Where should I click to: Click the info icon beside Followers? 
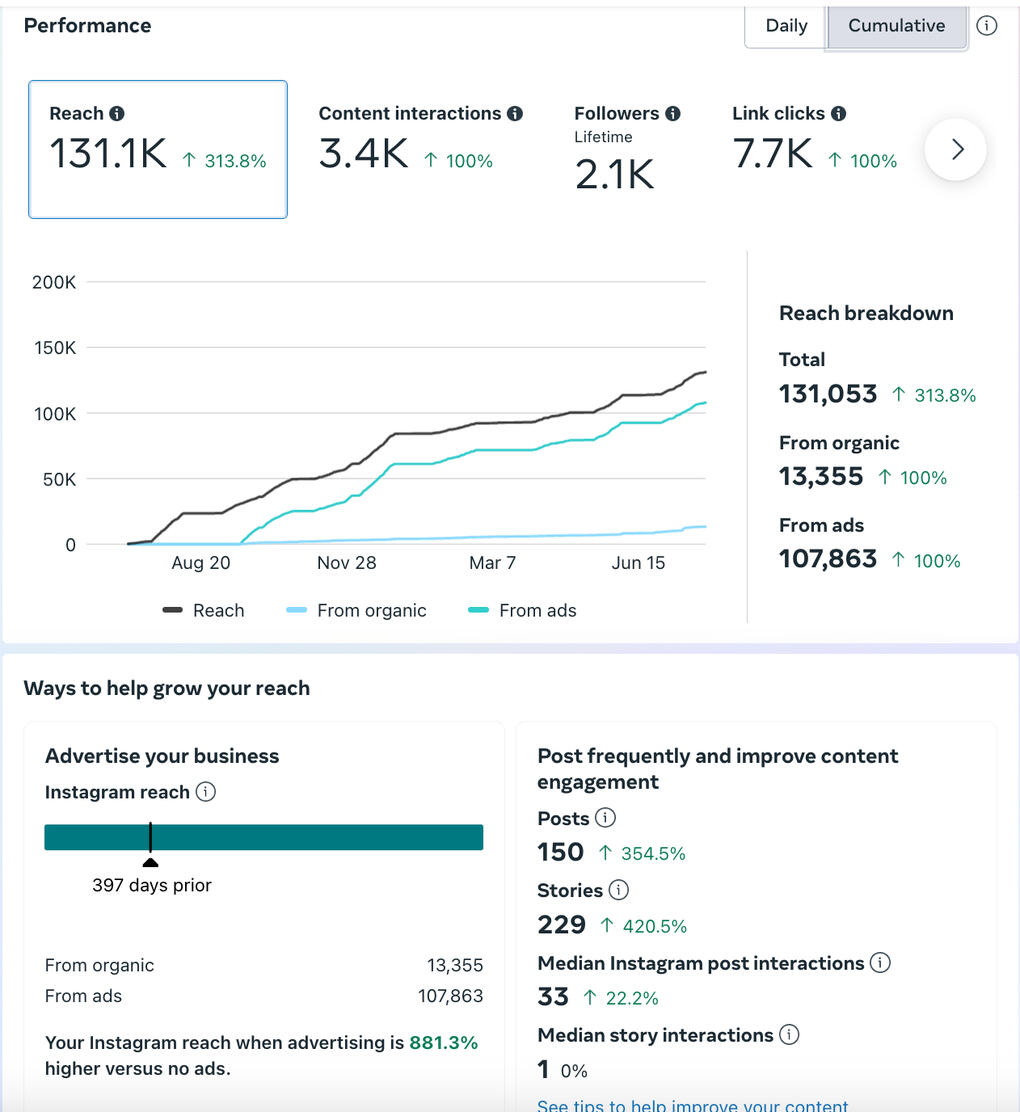(x=673, y=114)
